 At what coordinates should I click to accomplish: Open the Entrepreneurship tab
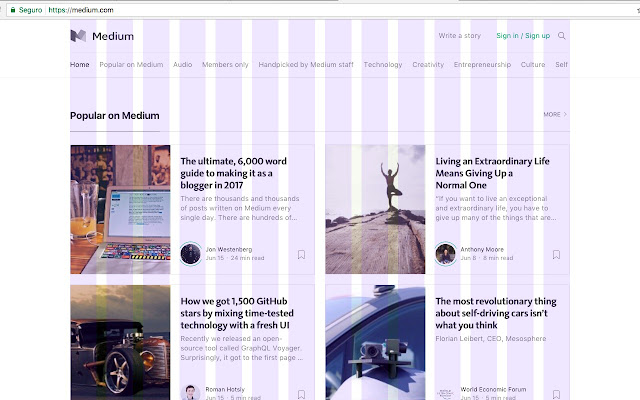pos(482,64)
